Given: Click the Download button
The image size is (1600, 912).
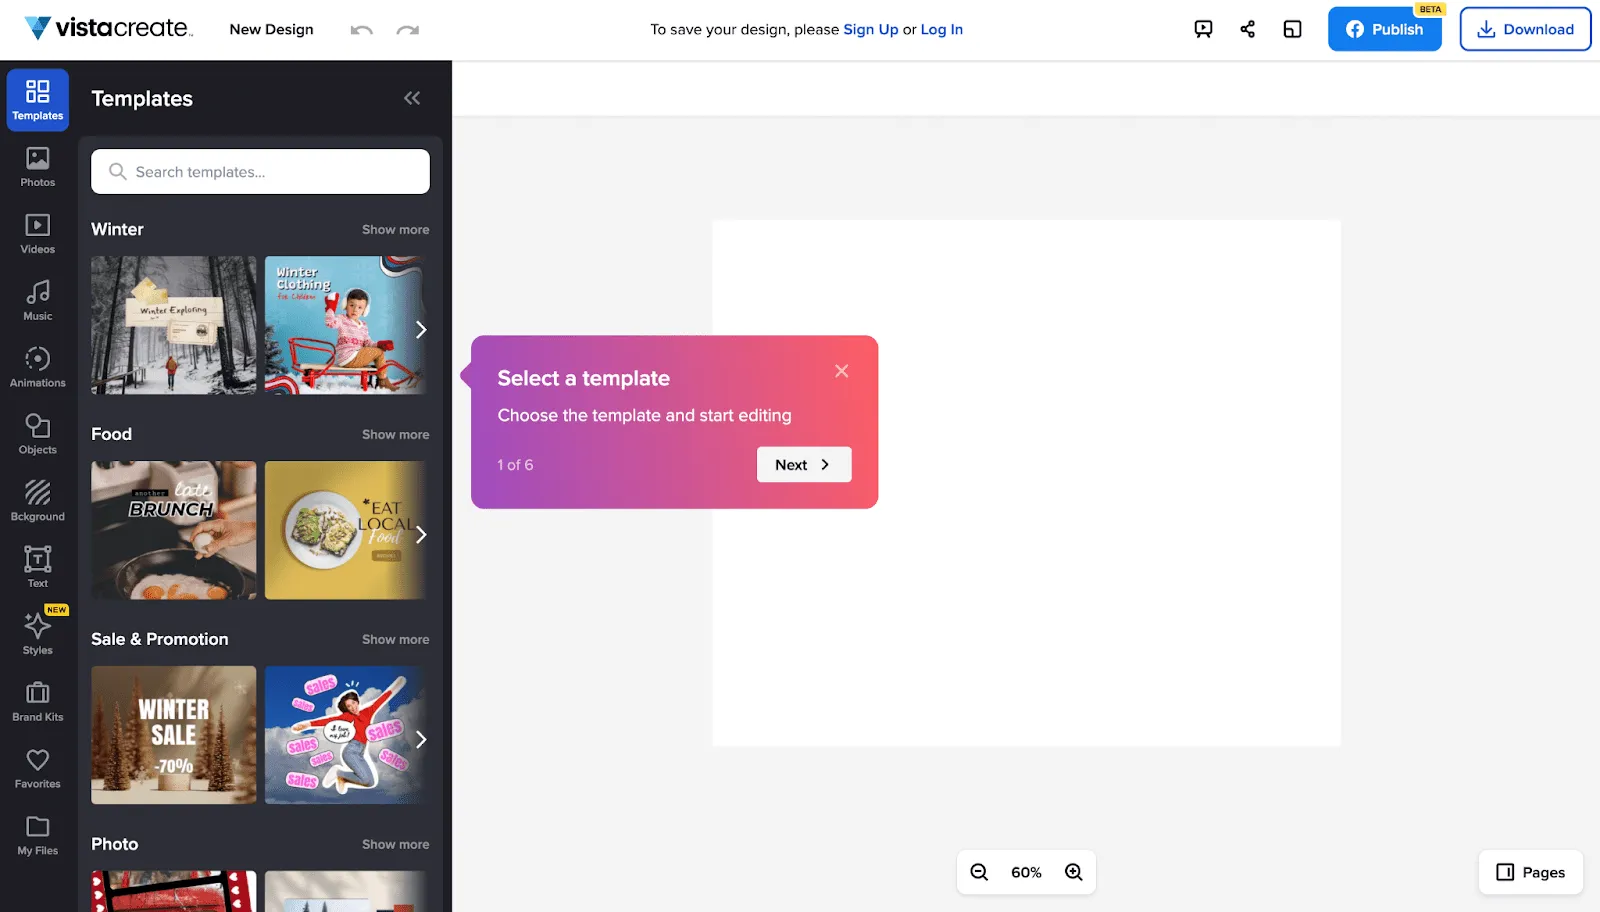Looking at the screenshot, I should click(x=1525, y=29).
